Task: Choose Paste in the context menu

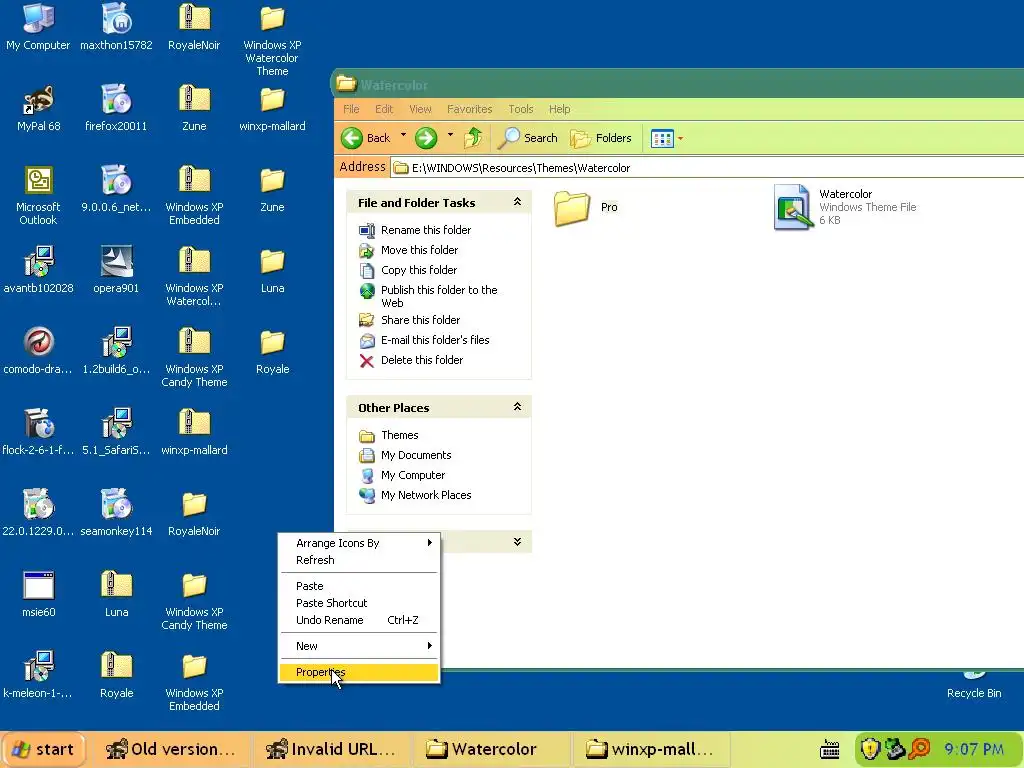Action: tap(359, 586)
